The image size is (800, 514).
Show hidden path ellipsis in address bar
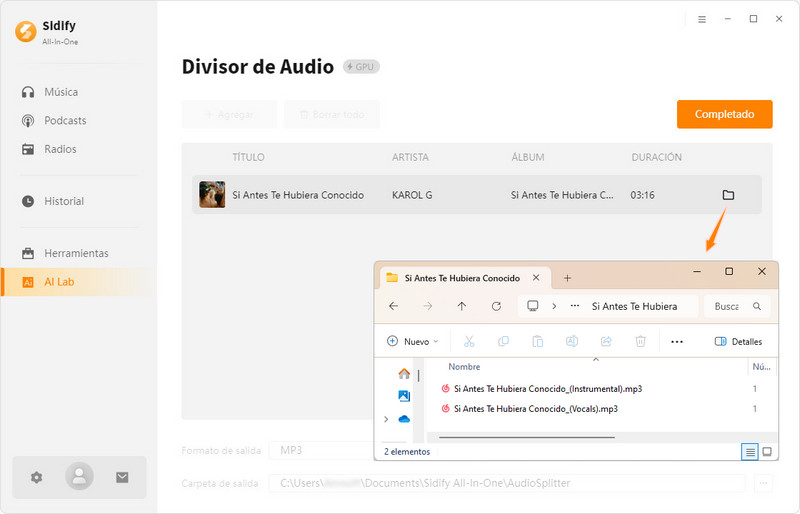point(575,306)
